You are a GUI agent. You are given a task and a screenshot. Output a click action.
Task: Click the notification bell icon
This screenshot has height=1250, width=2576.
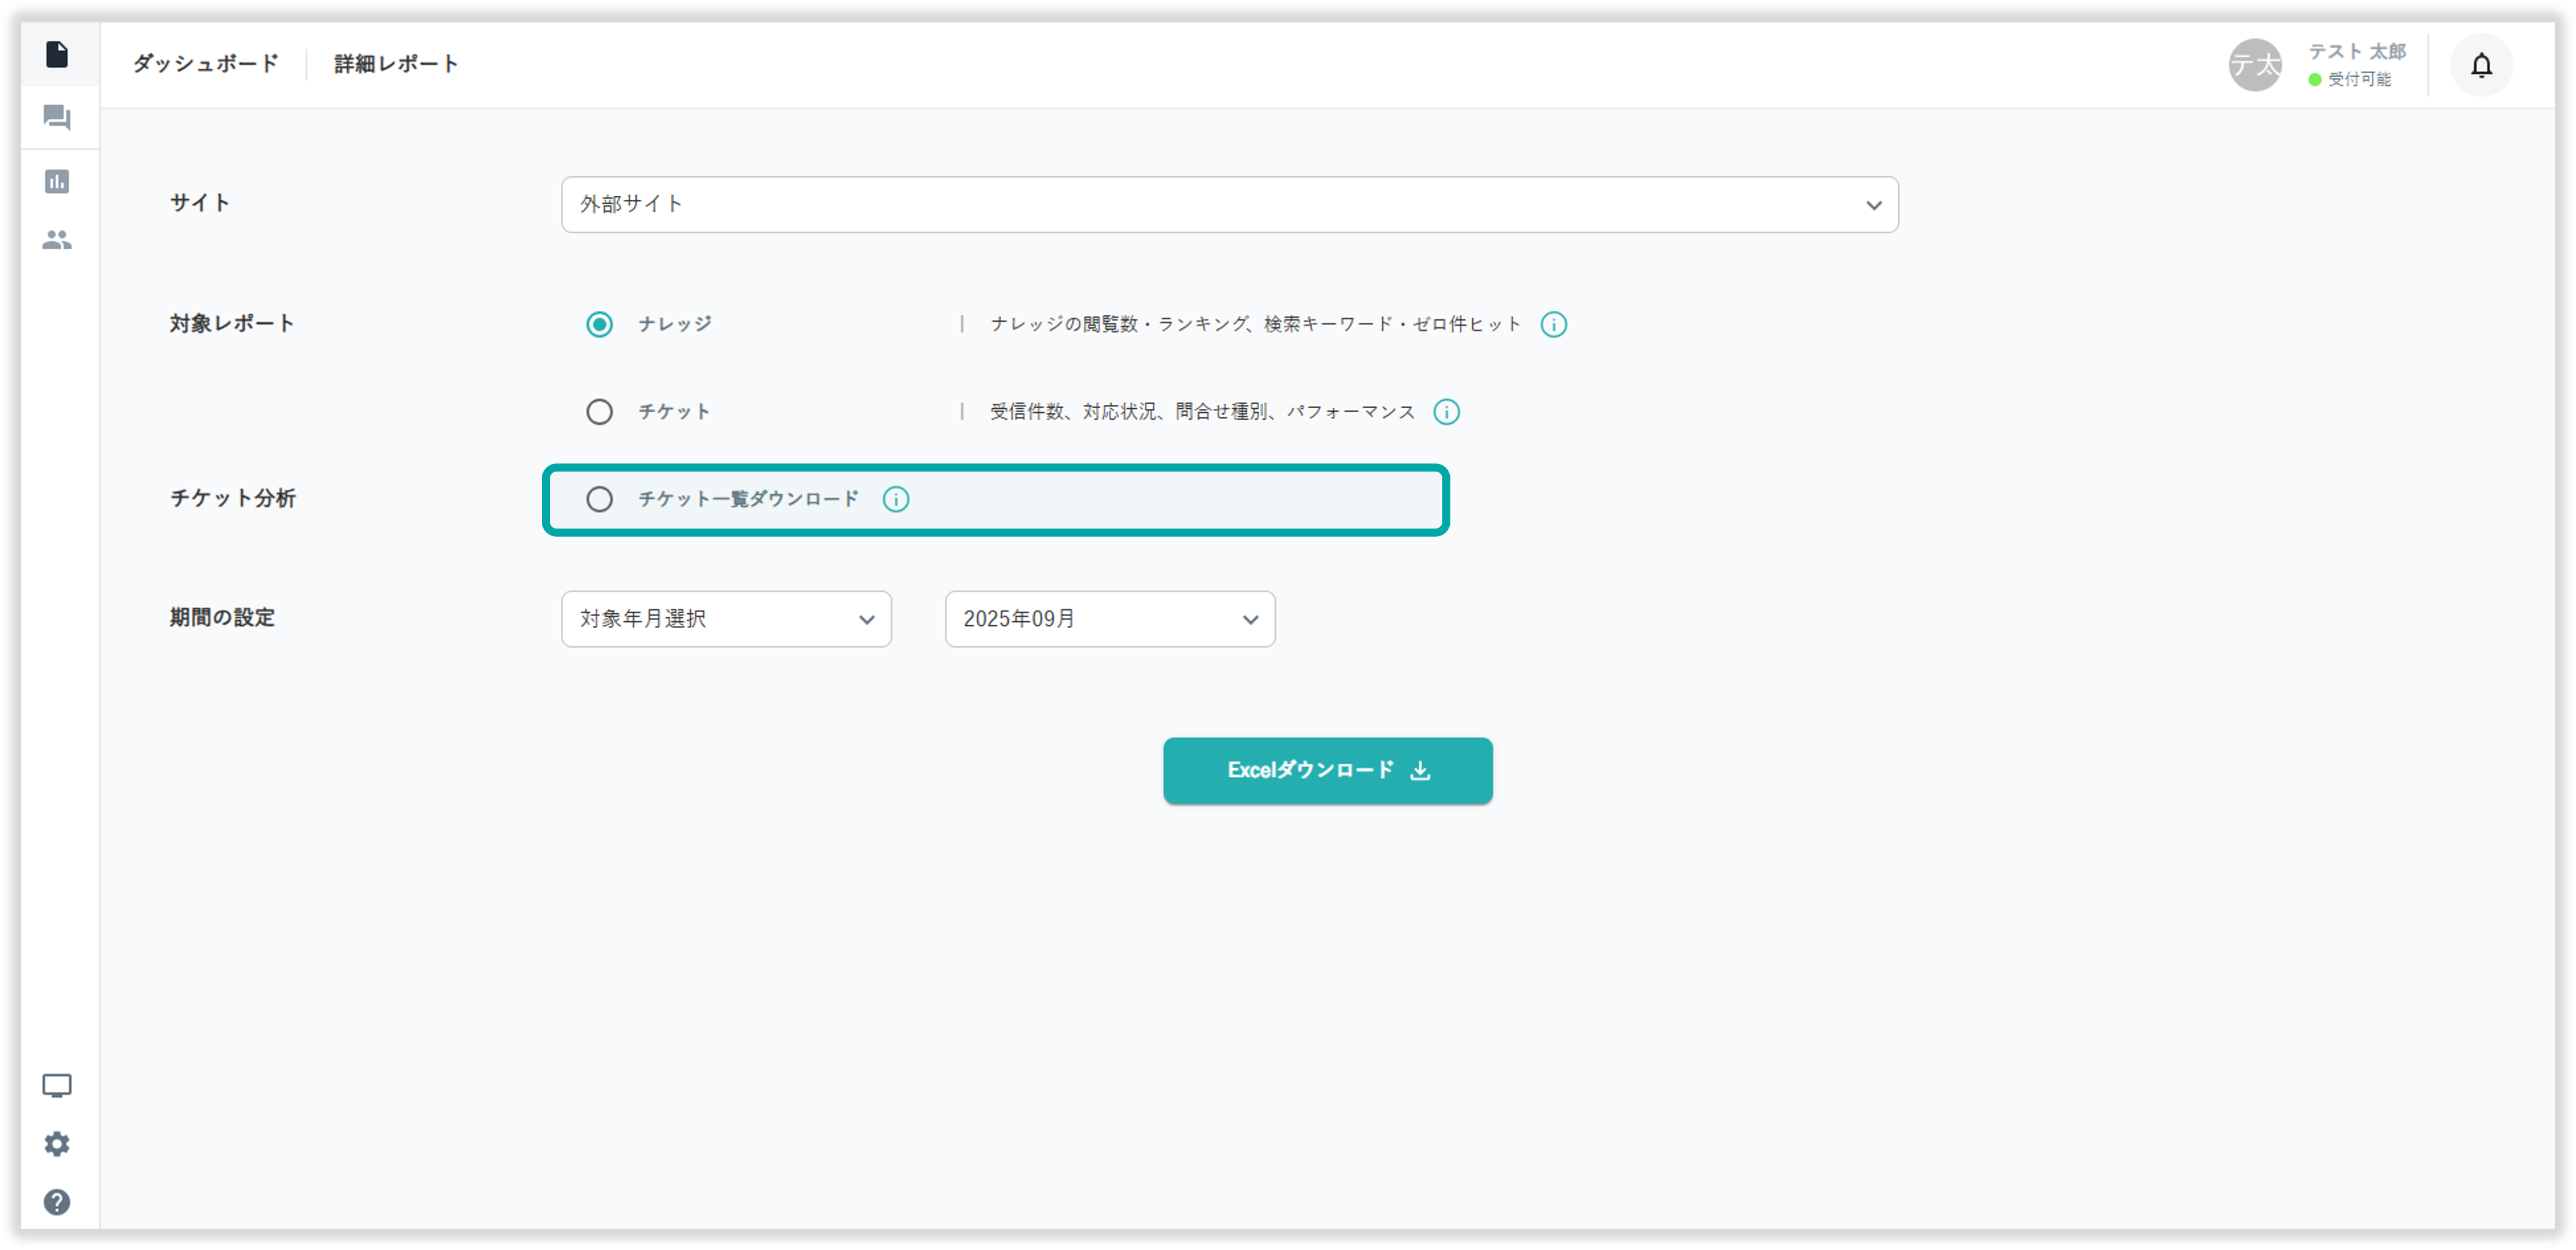pyautogui.click(x=2481, y=66)
